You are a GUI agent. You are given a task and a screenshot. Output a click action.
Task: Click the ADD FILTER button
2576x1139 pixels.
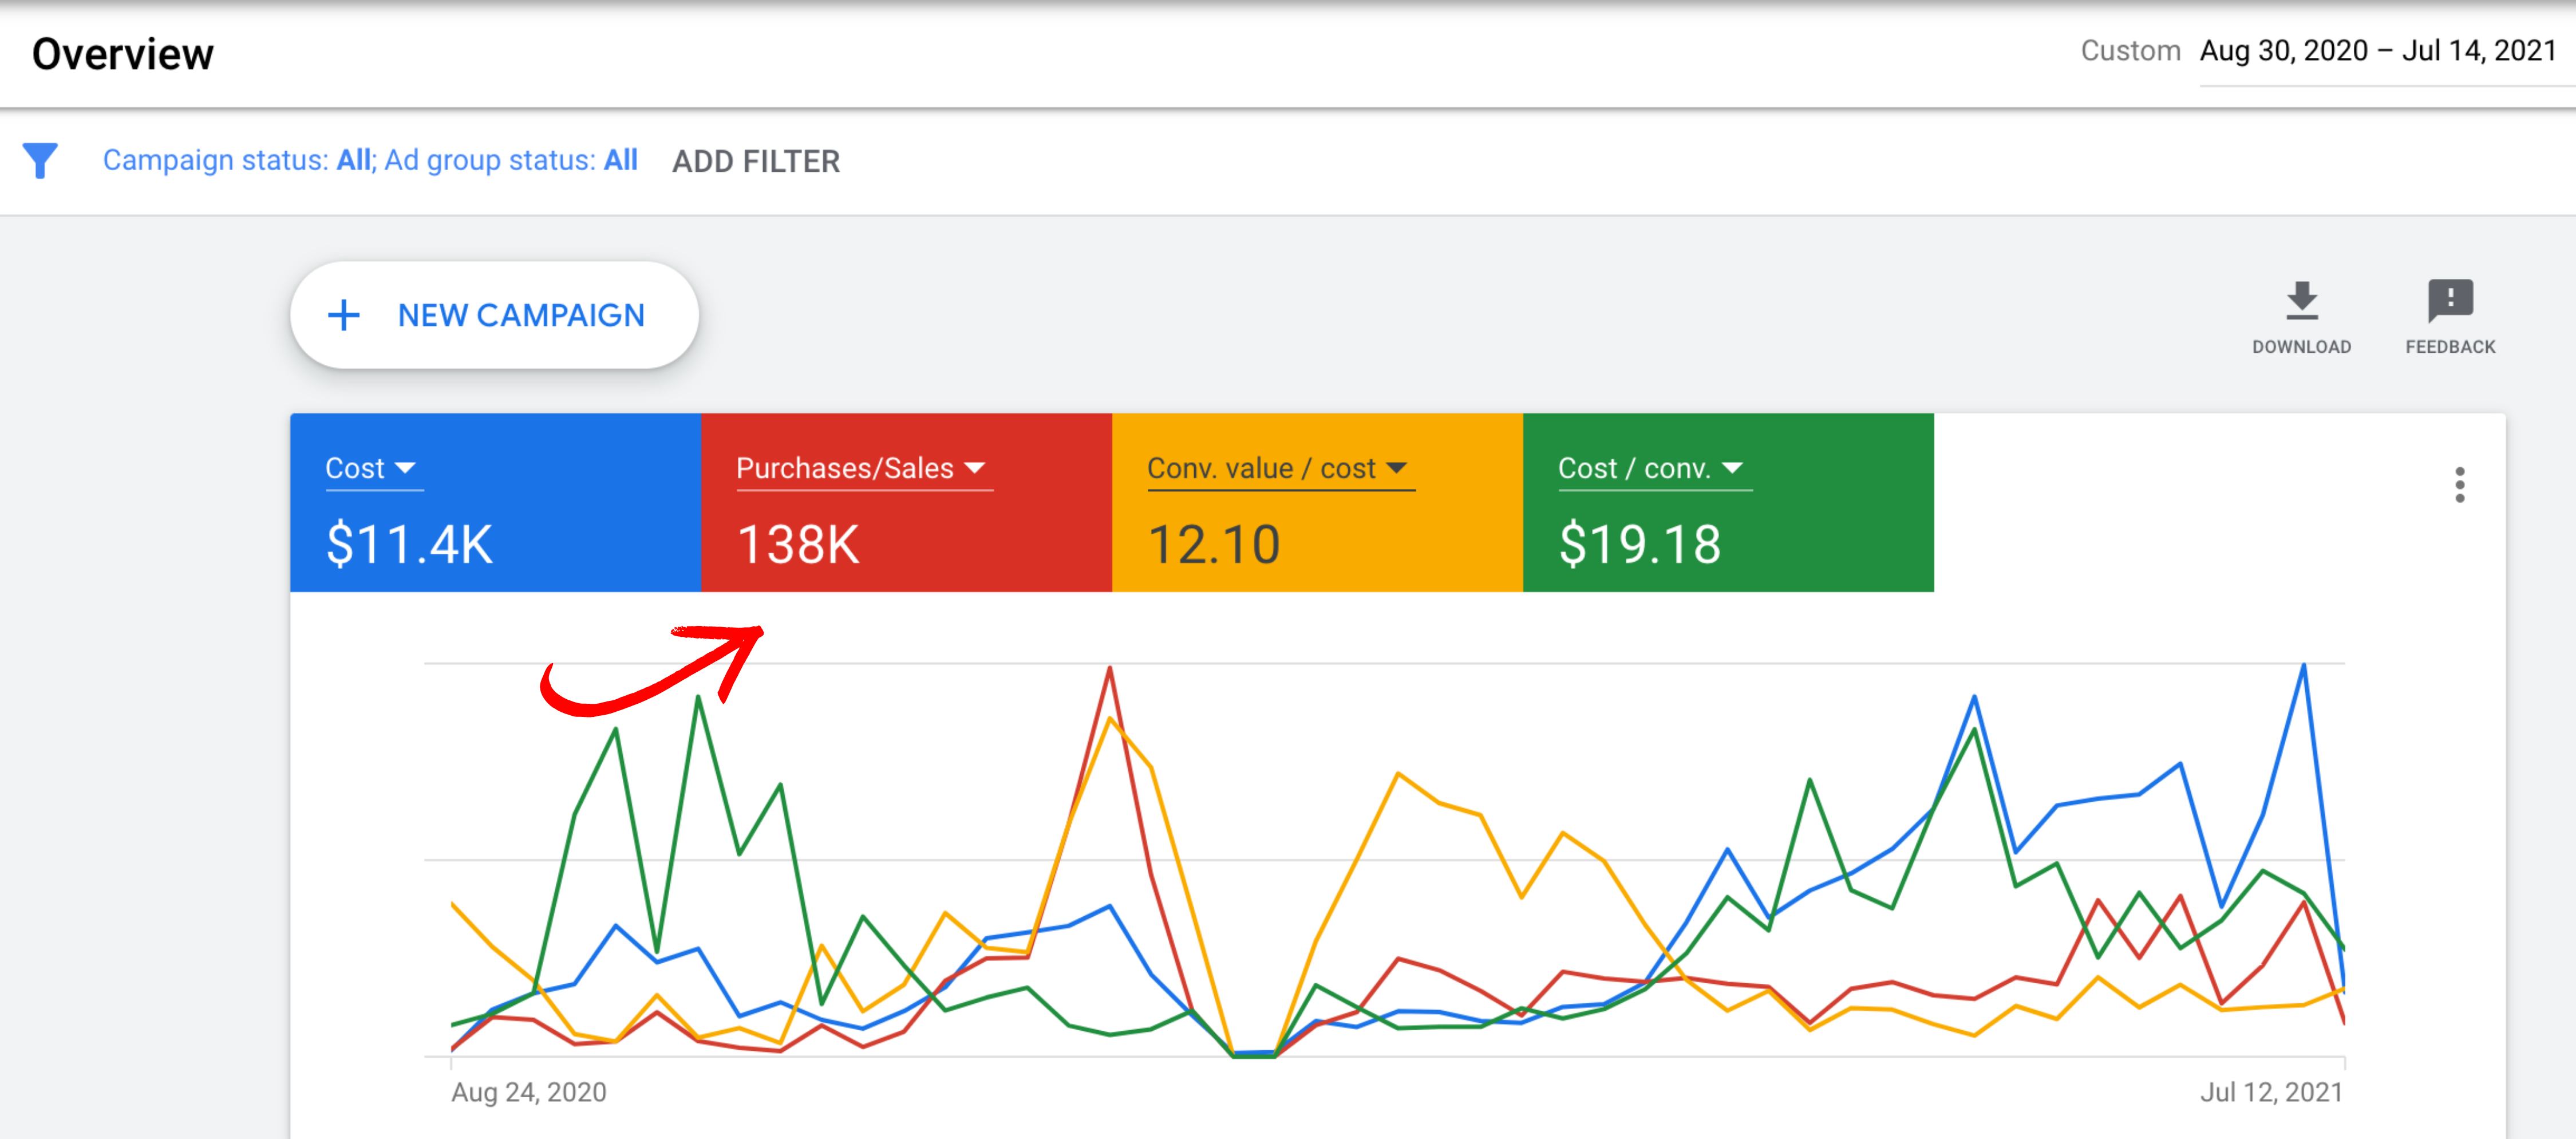[x=755, y=161]
